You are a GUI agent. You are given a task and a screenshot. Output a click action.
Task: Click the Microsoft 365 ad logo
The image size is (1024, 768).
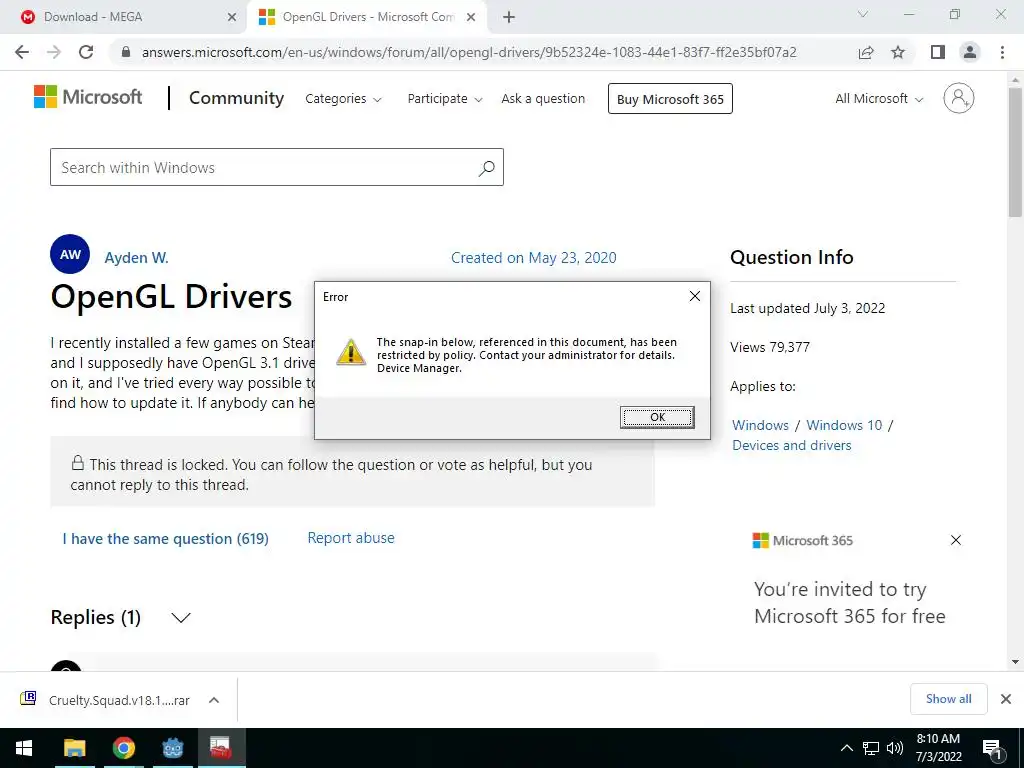point(803,541)
